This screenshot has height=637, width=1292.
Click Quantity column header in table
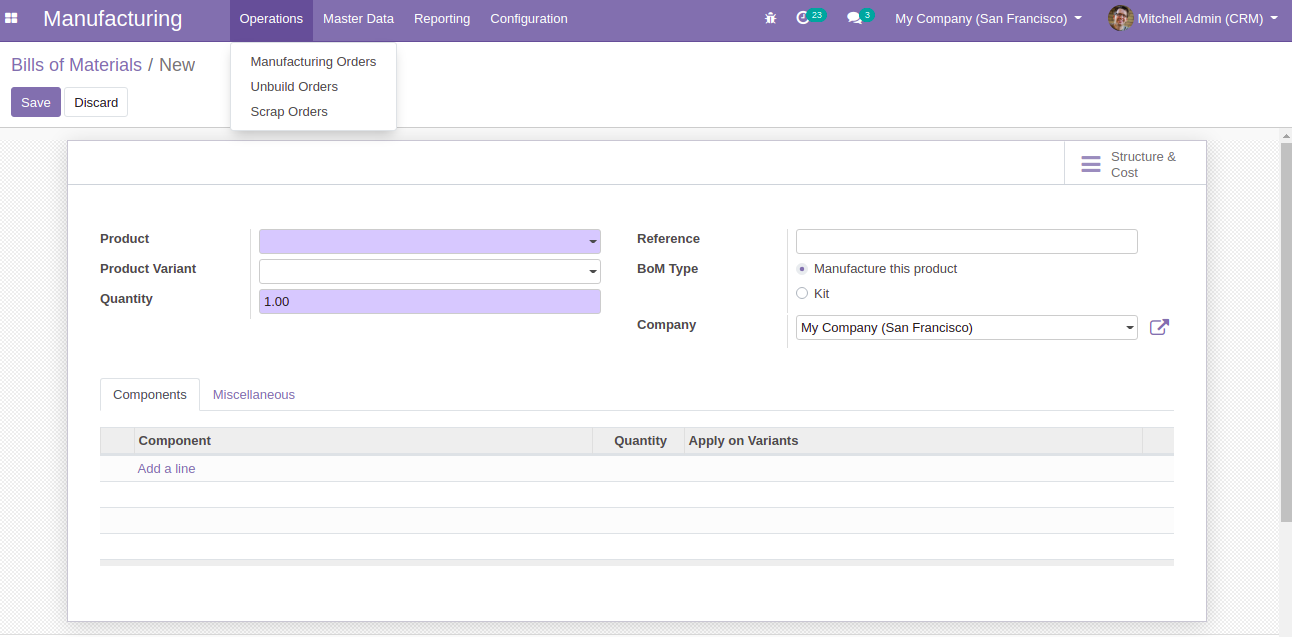click(x=638, y=441)
